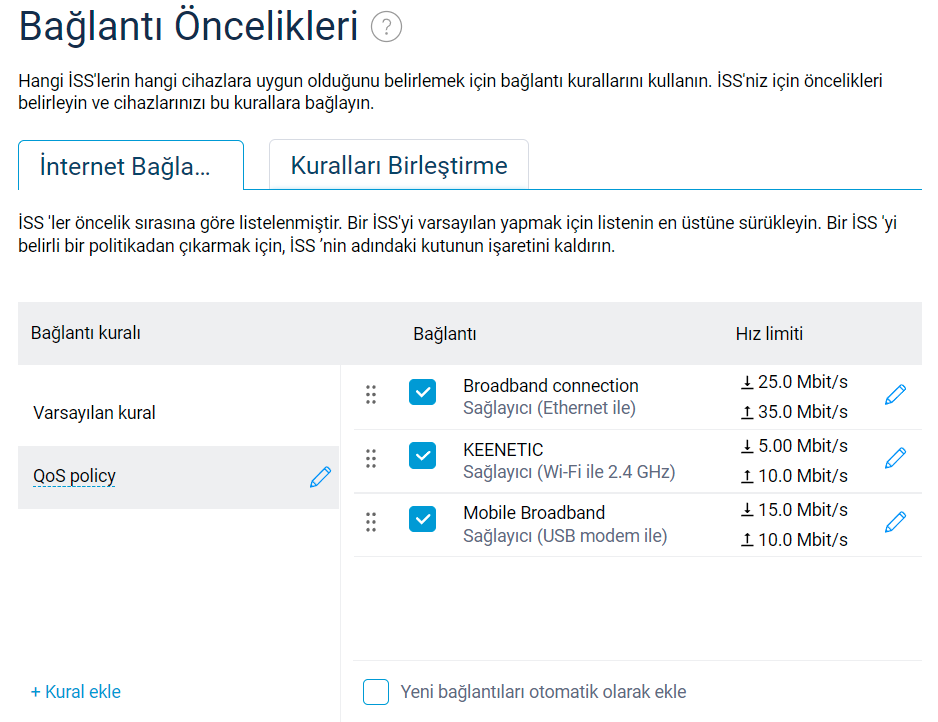Viewport: 938px width, 722px height.
Task: Grab Mobile Broadband drag handle
Action: point(371,522)
